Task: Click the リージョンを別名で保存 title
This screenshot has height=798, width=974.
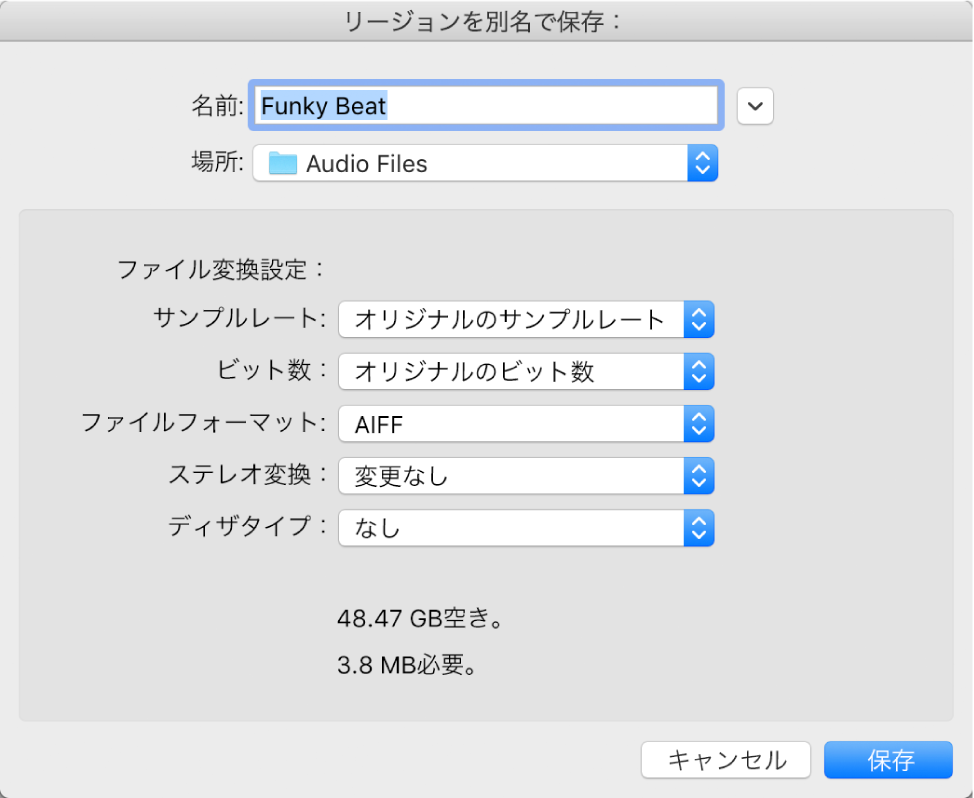Action: tap(482, 22)
